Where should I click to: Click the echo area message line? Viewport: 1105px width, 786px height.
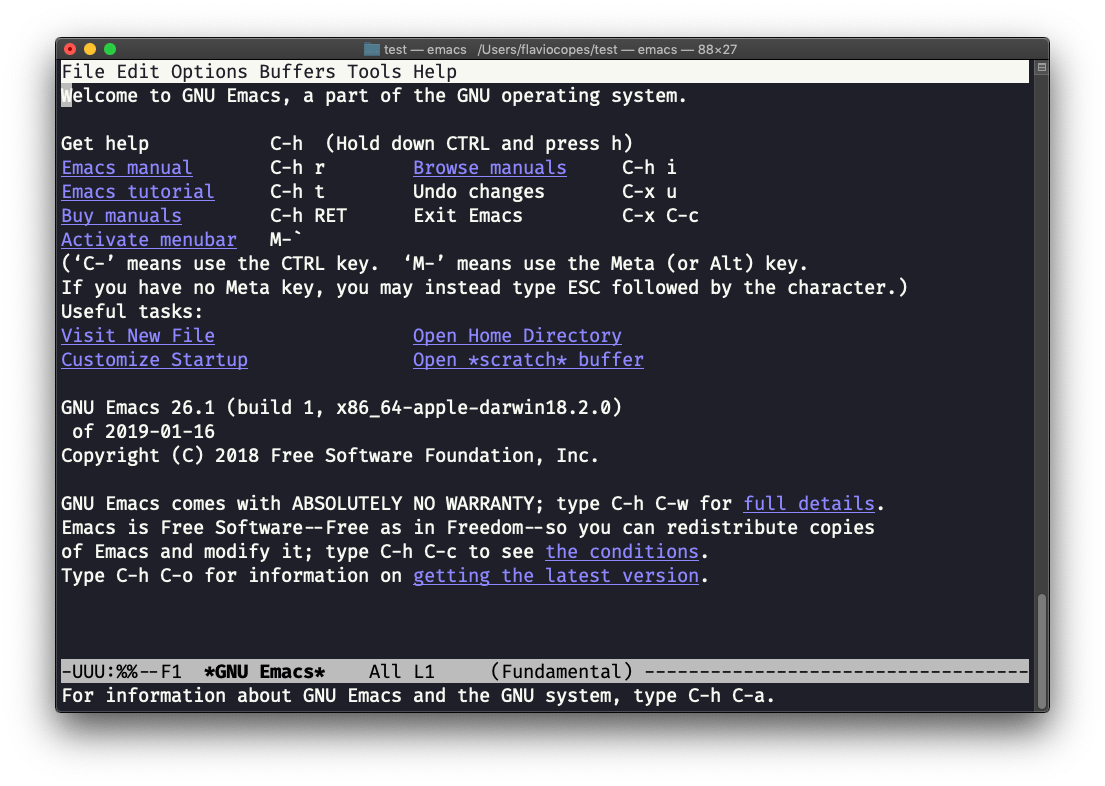(x=418, y=696)
